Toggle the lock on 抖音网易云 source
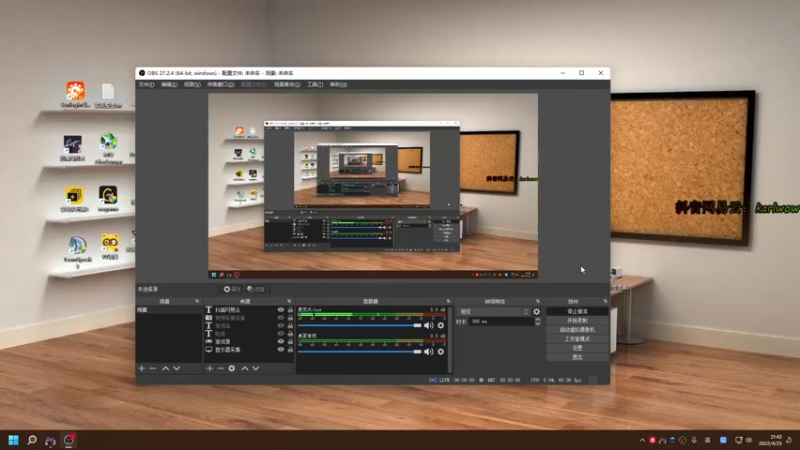The height and width of the screenshot is (450, 800). 290,310
